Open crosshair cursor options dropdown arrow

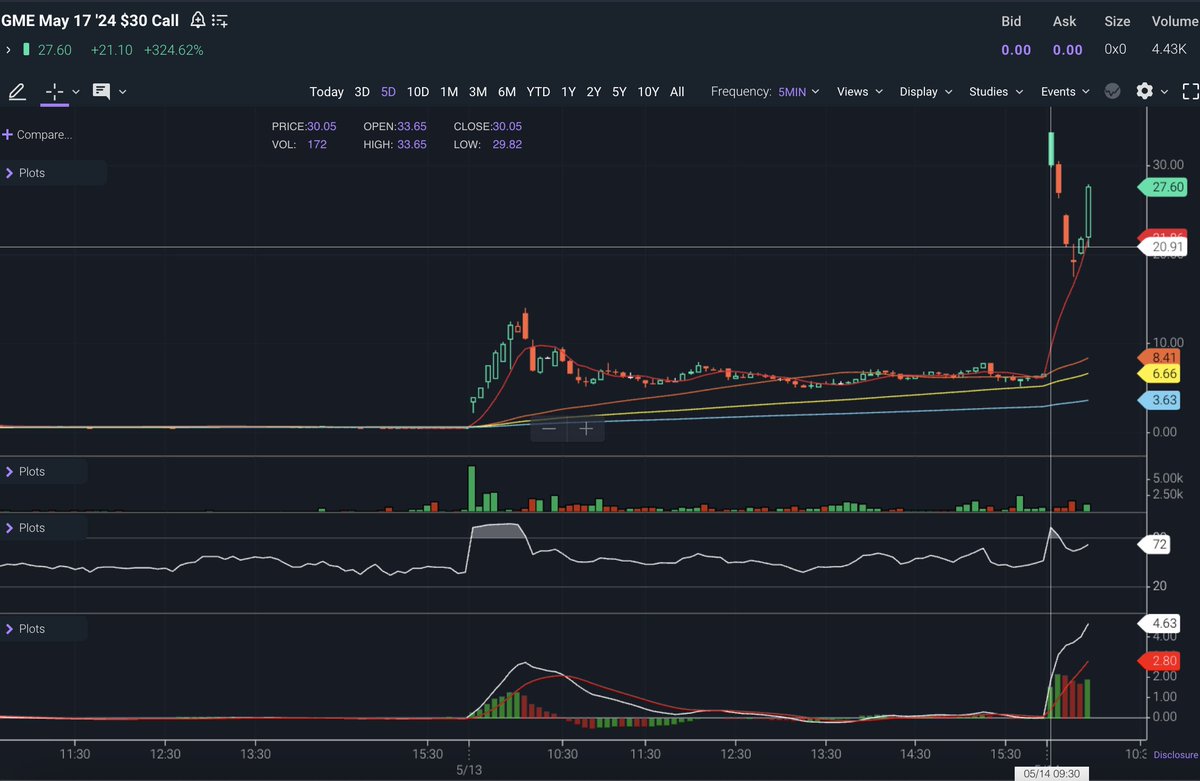(x=76, y=91)
